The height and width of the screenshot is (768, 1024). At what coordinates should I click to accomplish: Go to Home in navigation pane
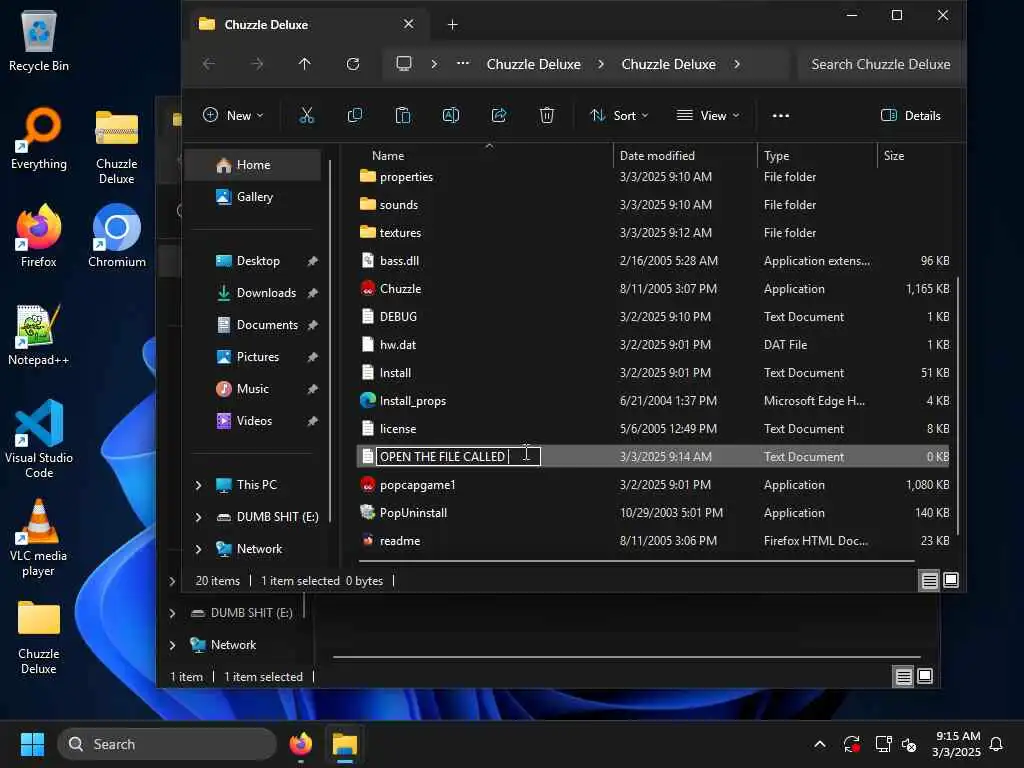pos(253,165)
